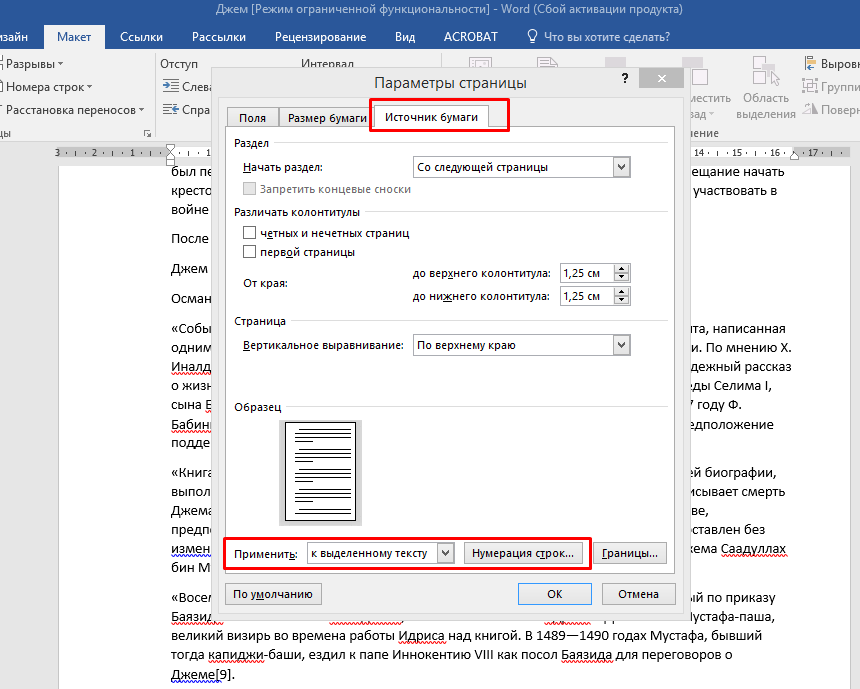Click the Что вы хотите сделать search box
This screenshot has height=689, width=860.
pos(607,37)
